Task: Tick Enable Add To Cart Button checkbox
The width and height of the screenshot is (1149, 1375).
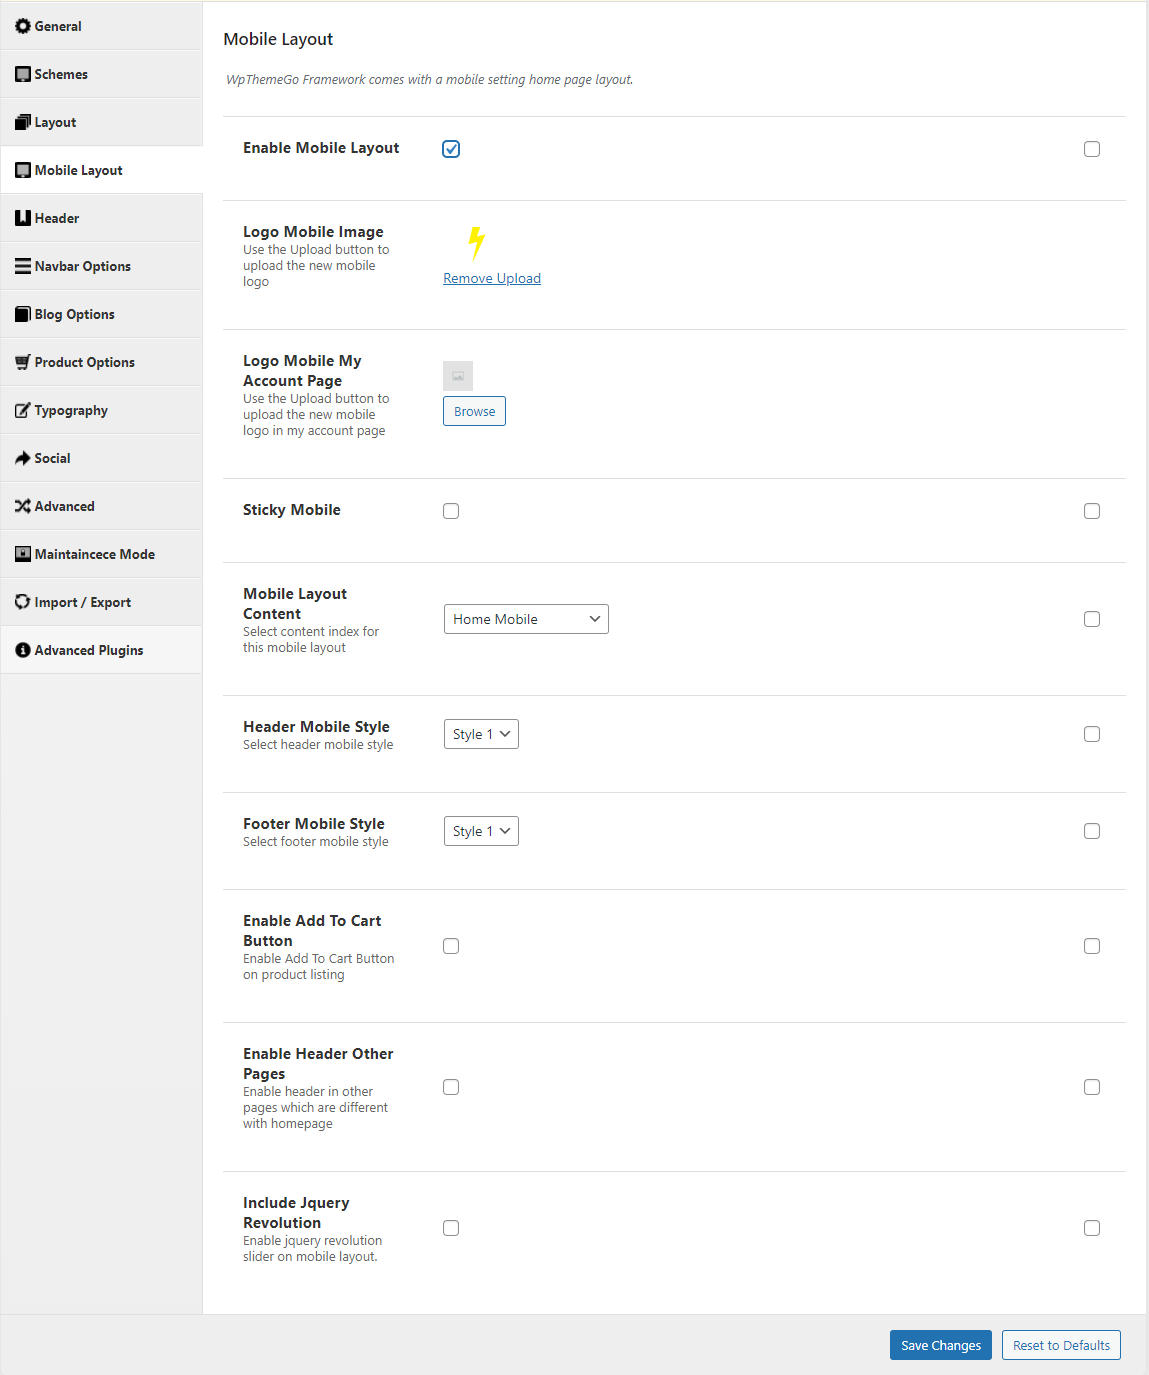Action: coord(451,946)
